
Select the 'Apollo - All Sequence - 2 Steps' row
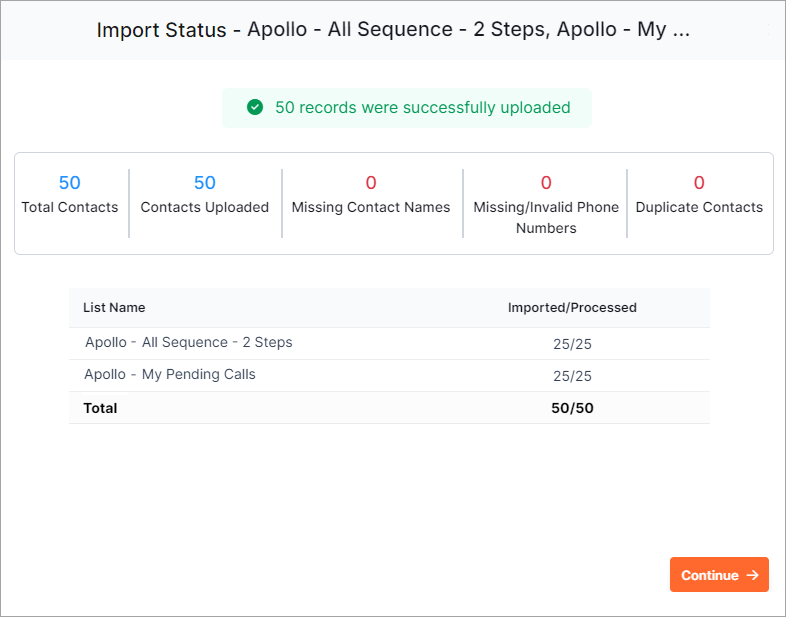pos(389,343)
